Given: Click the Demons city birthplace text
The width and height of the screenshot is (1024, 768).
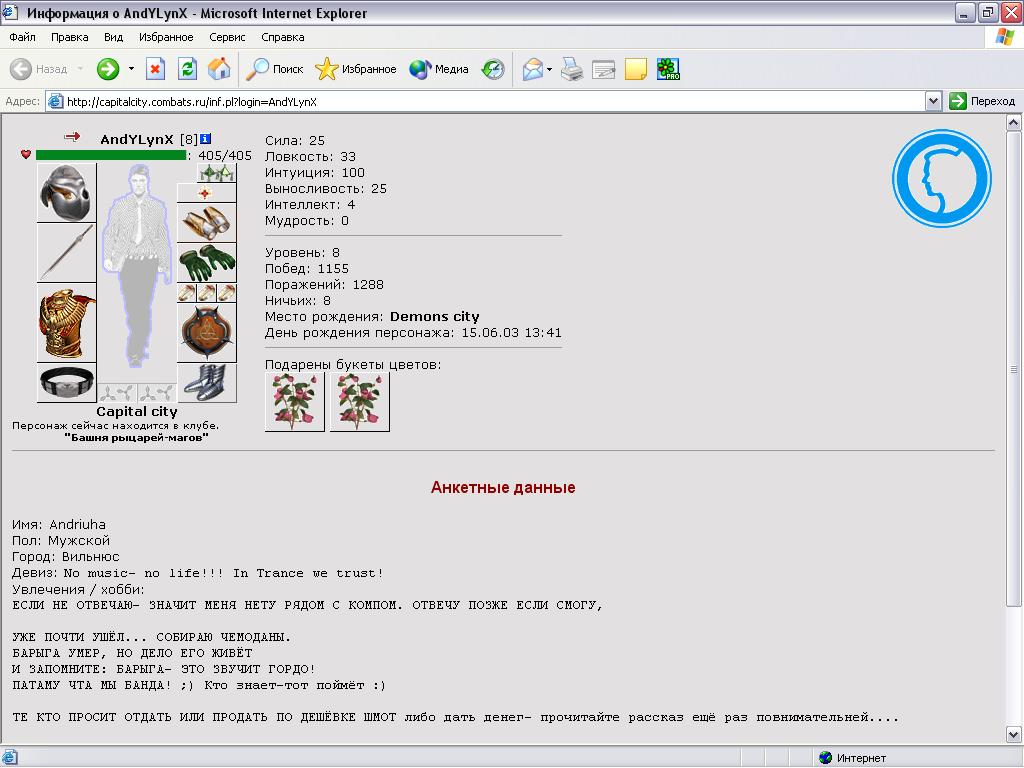Looking at the screenshot, I should tap(434, 317).
